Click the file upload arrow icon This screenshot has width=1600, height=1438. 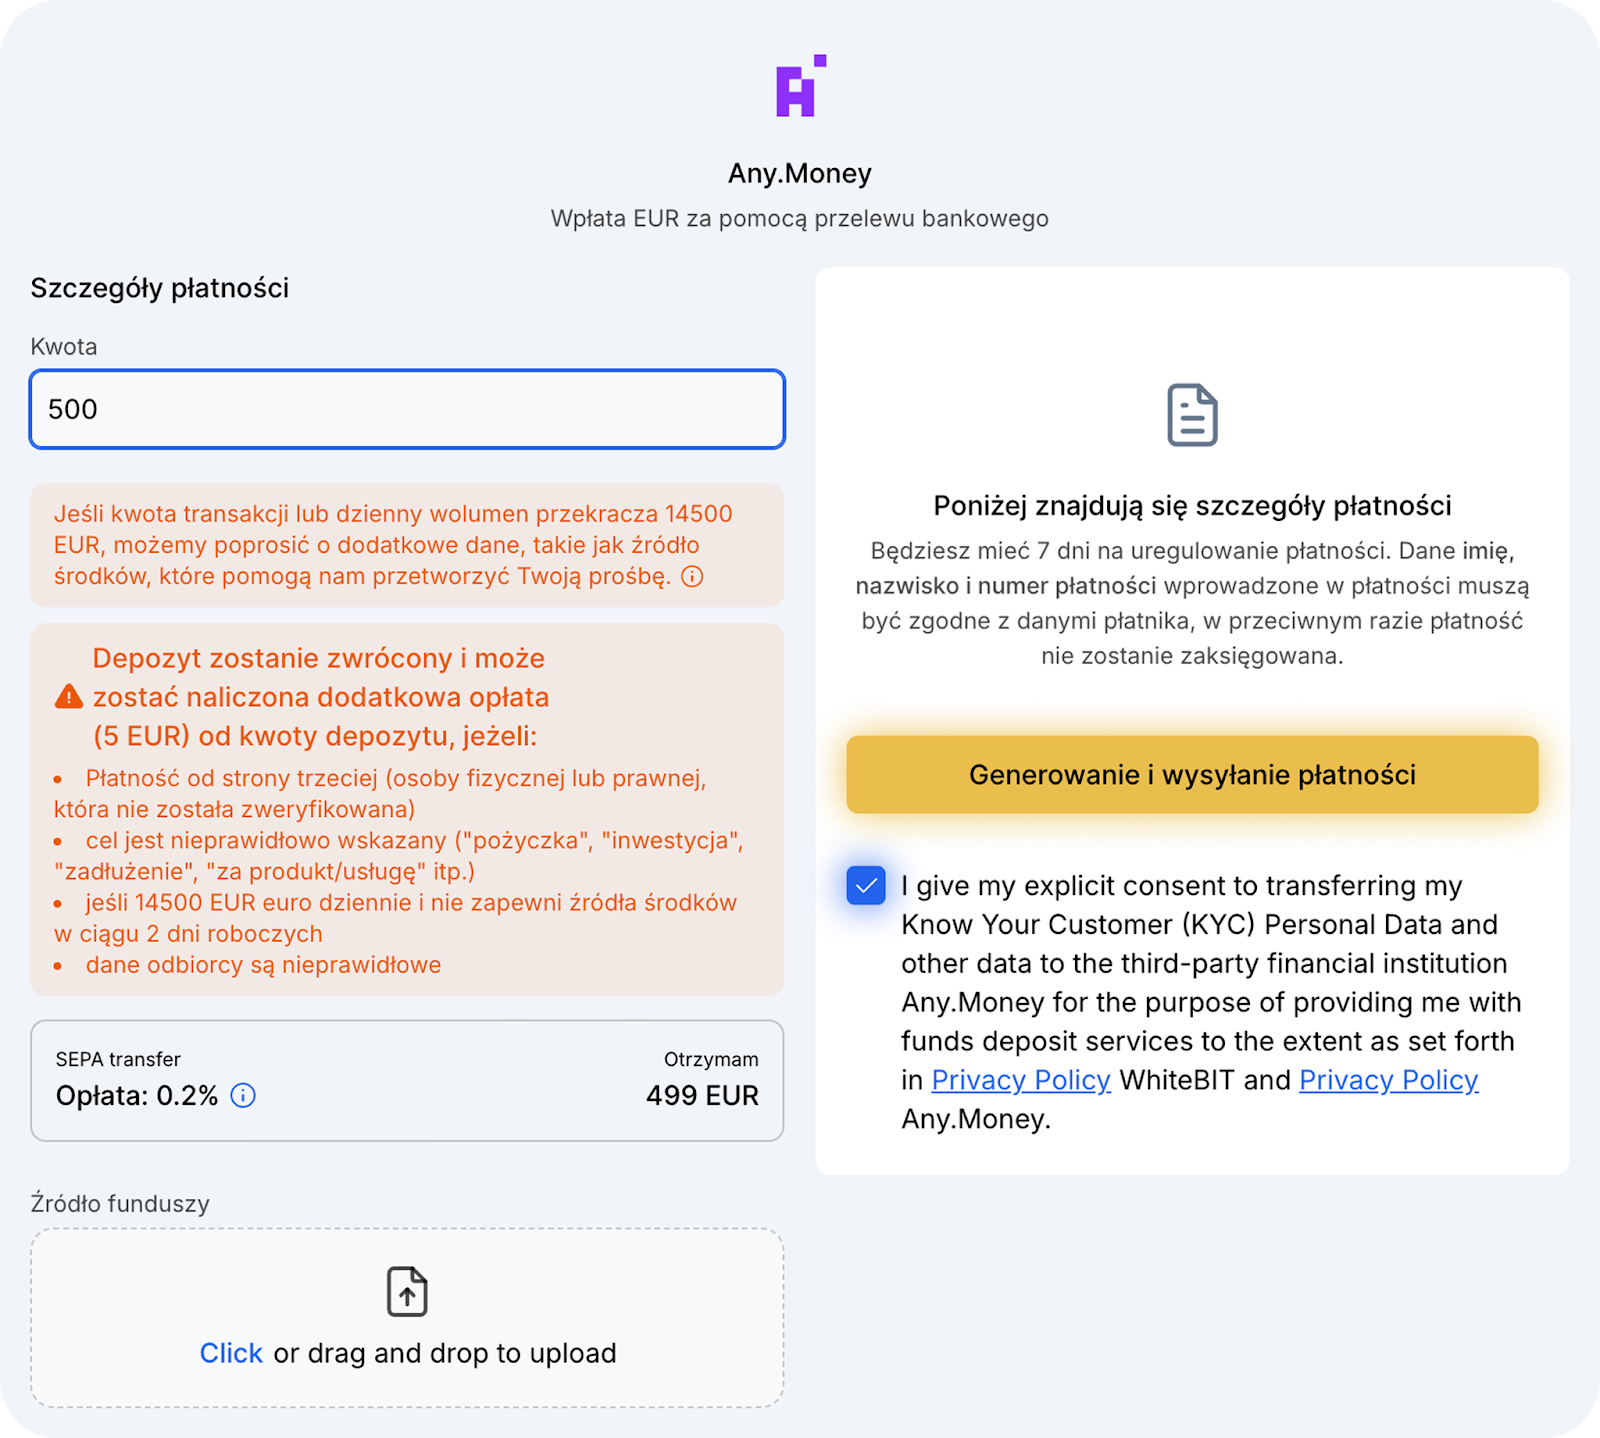[x=407, y=1291]
